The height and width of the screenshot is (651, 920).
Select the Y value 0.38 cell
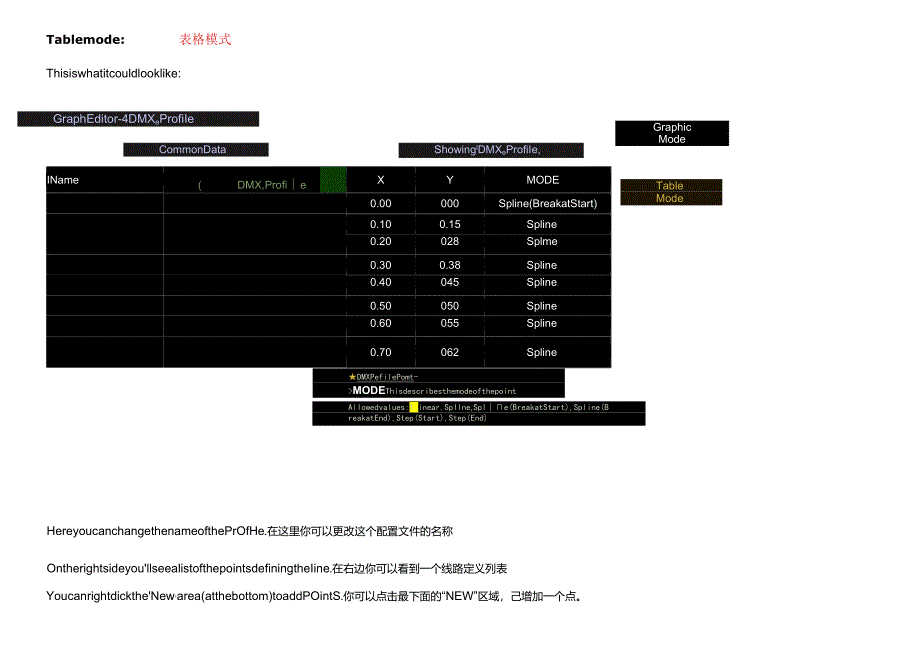pos(448,265)
